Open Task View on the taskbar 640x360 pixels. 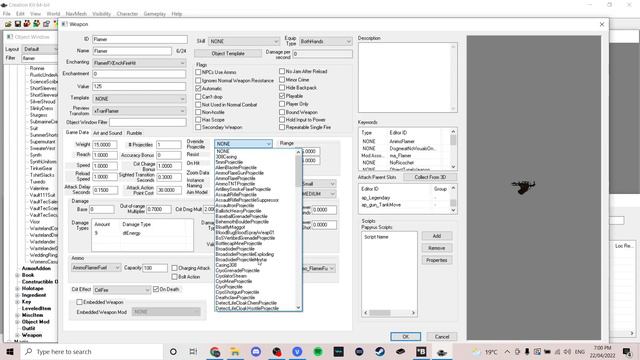pos(193,351)
